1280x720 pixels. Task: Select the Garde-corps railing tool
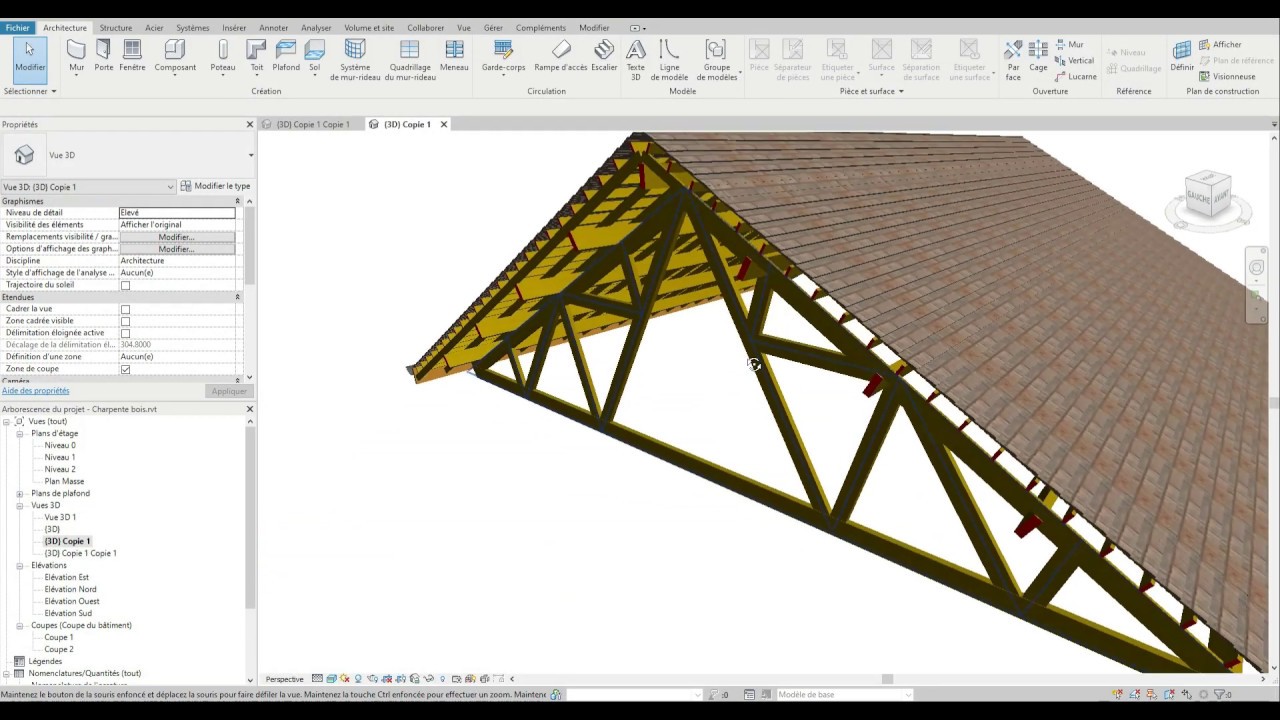click(503, 55)
